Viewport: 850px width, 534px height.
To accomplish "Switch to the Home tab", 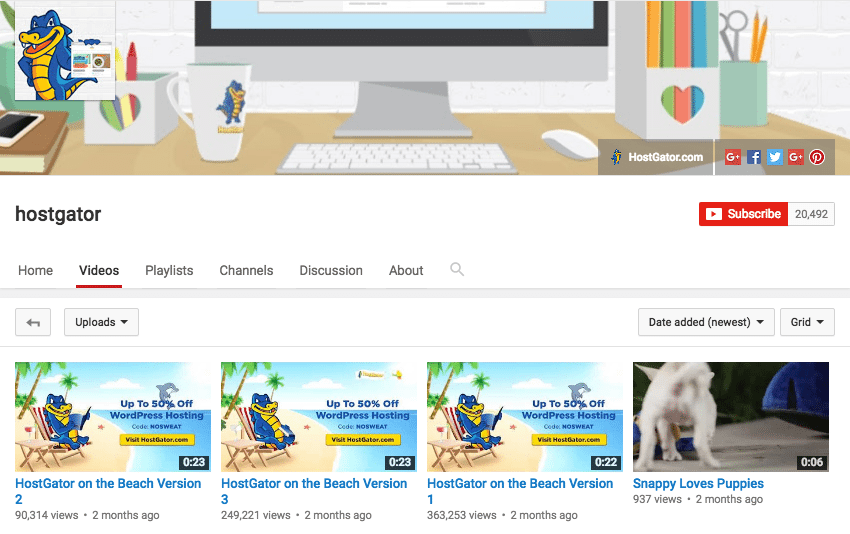I will click(35, 271).
